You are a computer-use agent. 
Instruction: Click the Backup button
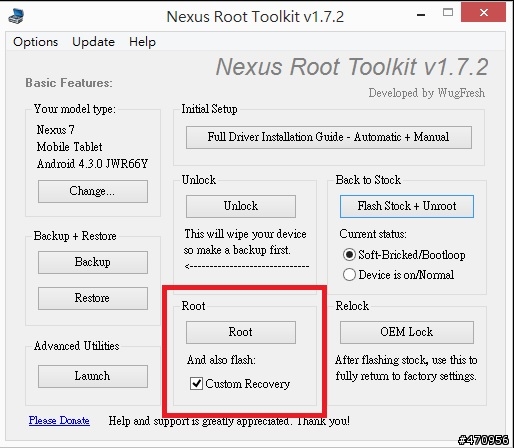93,262
